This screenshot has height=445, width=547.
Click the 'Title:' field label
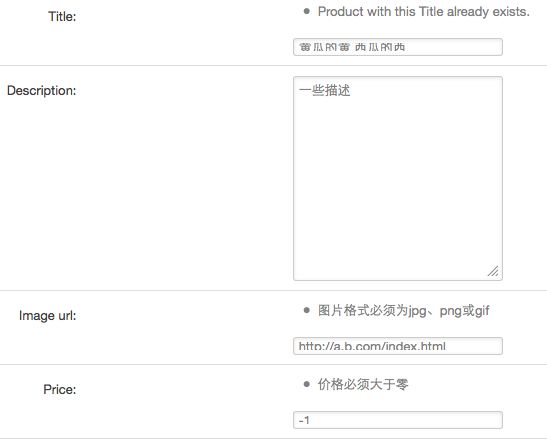coord(62,16)
